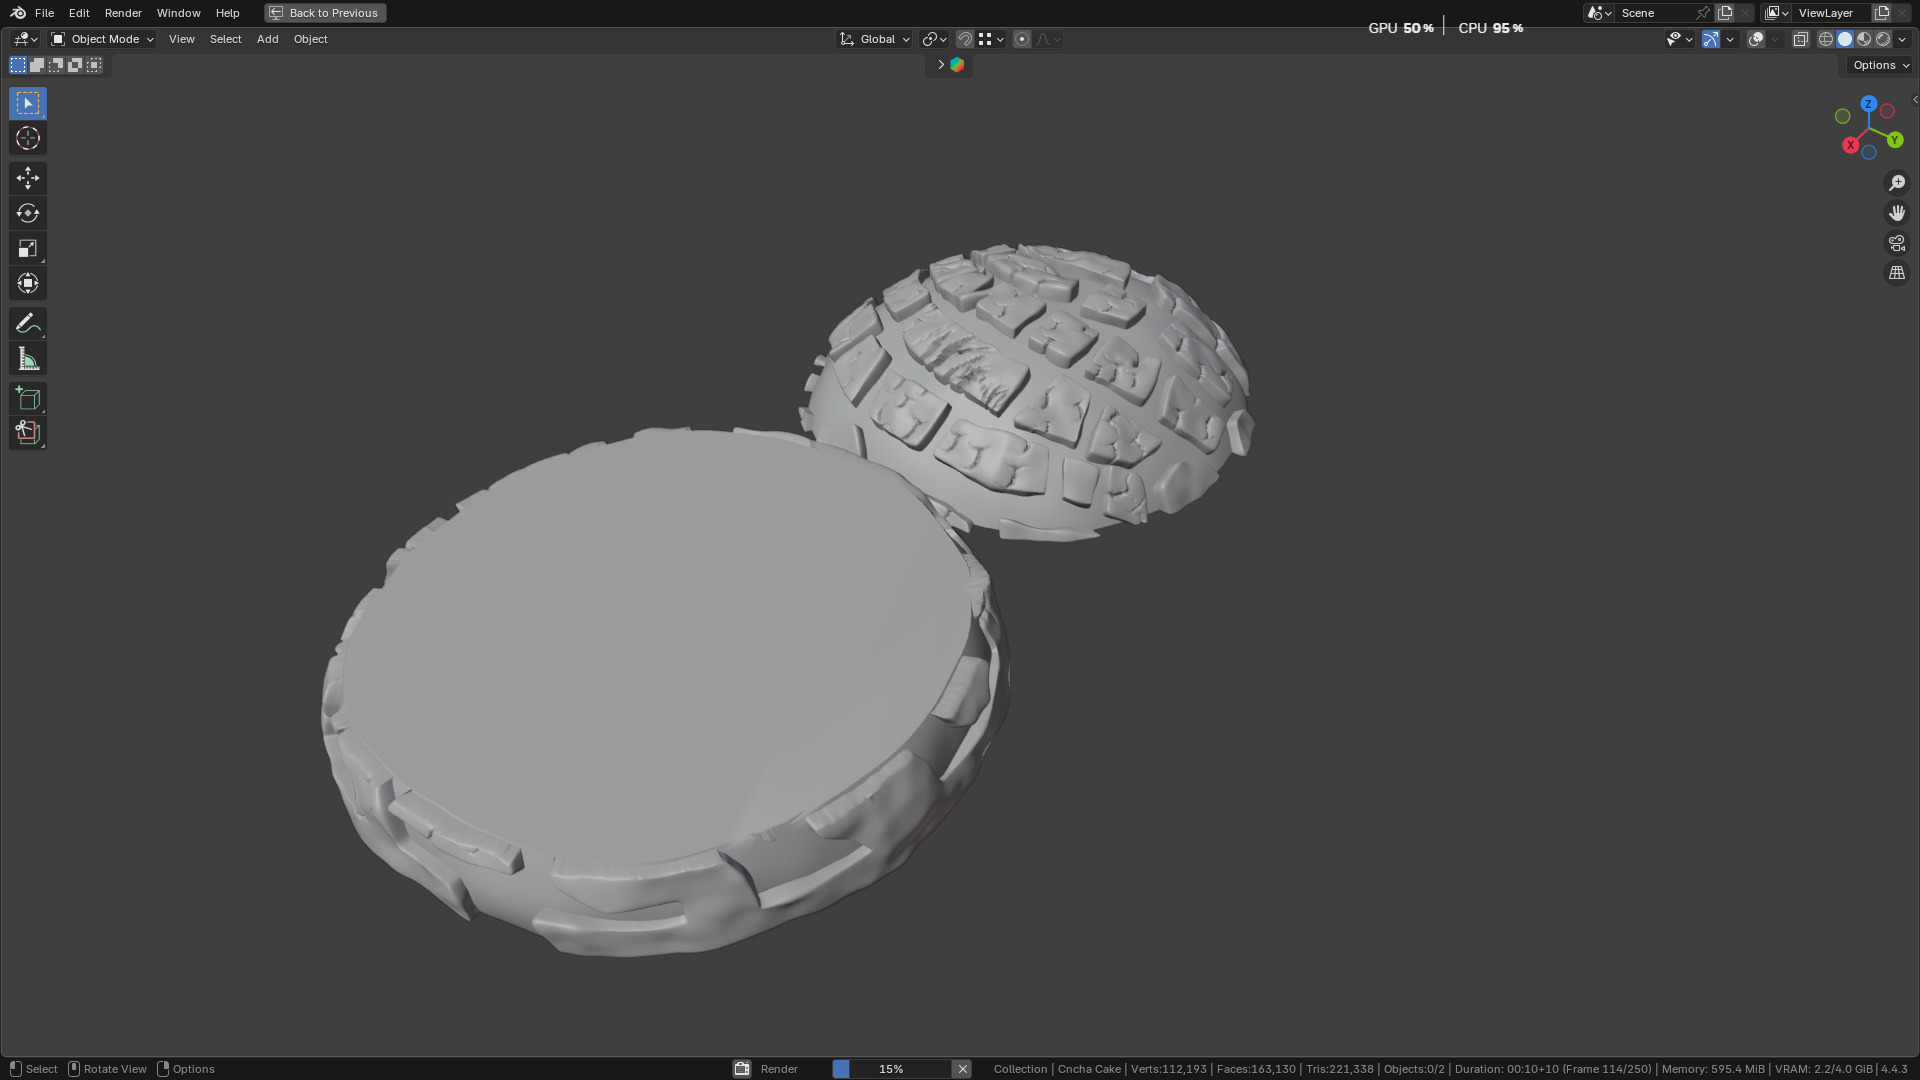Cancel the render job with X

pos(962,1069)
